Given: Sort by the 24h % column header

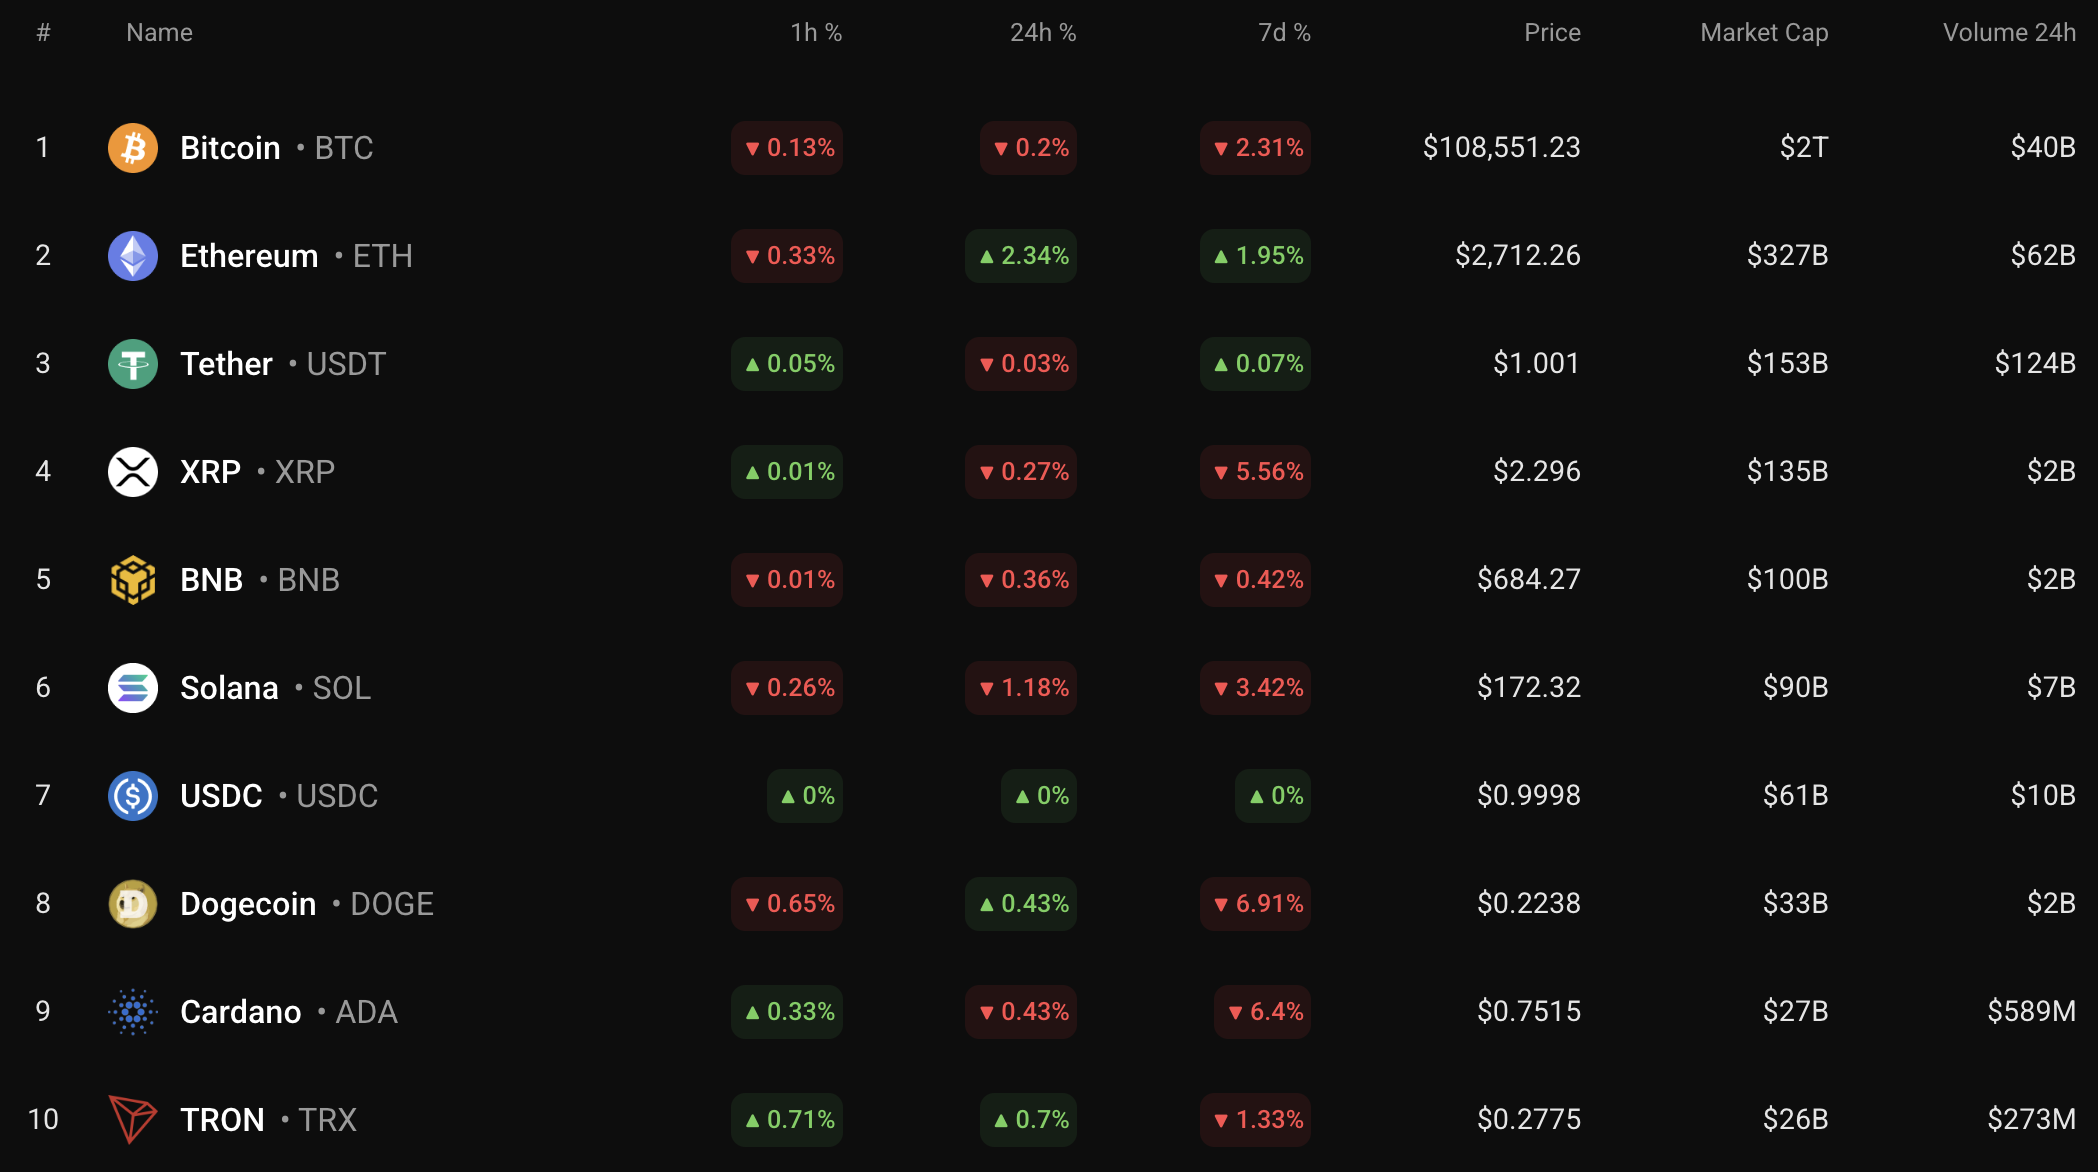Looking at the screenshot, I should 1042,33.
